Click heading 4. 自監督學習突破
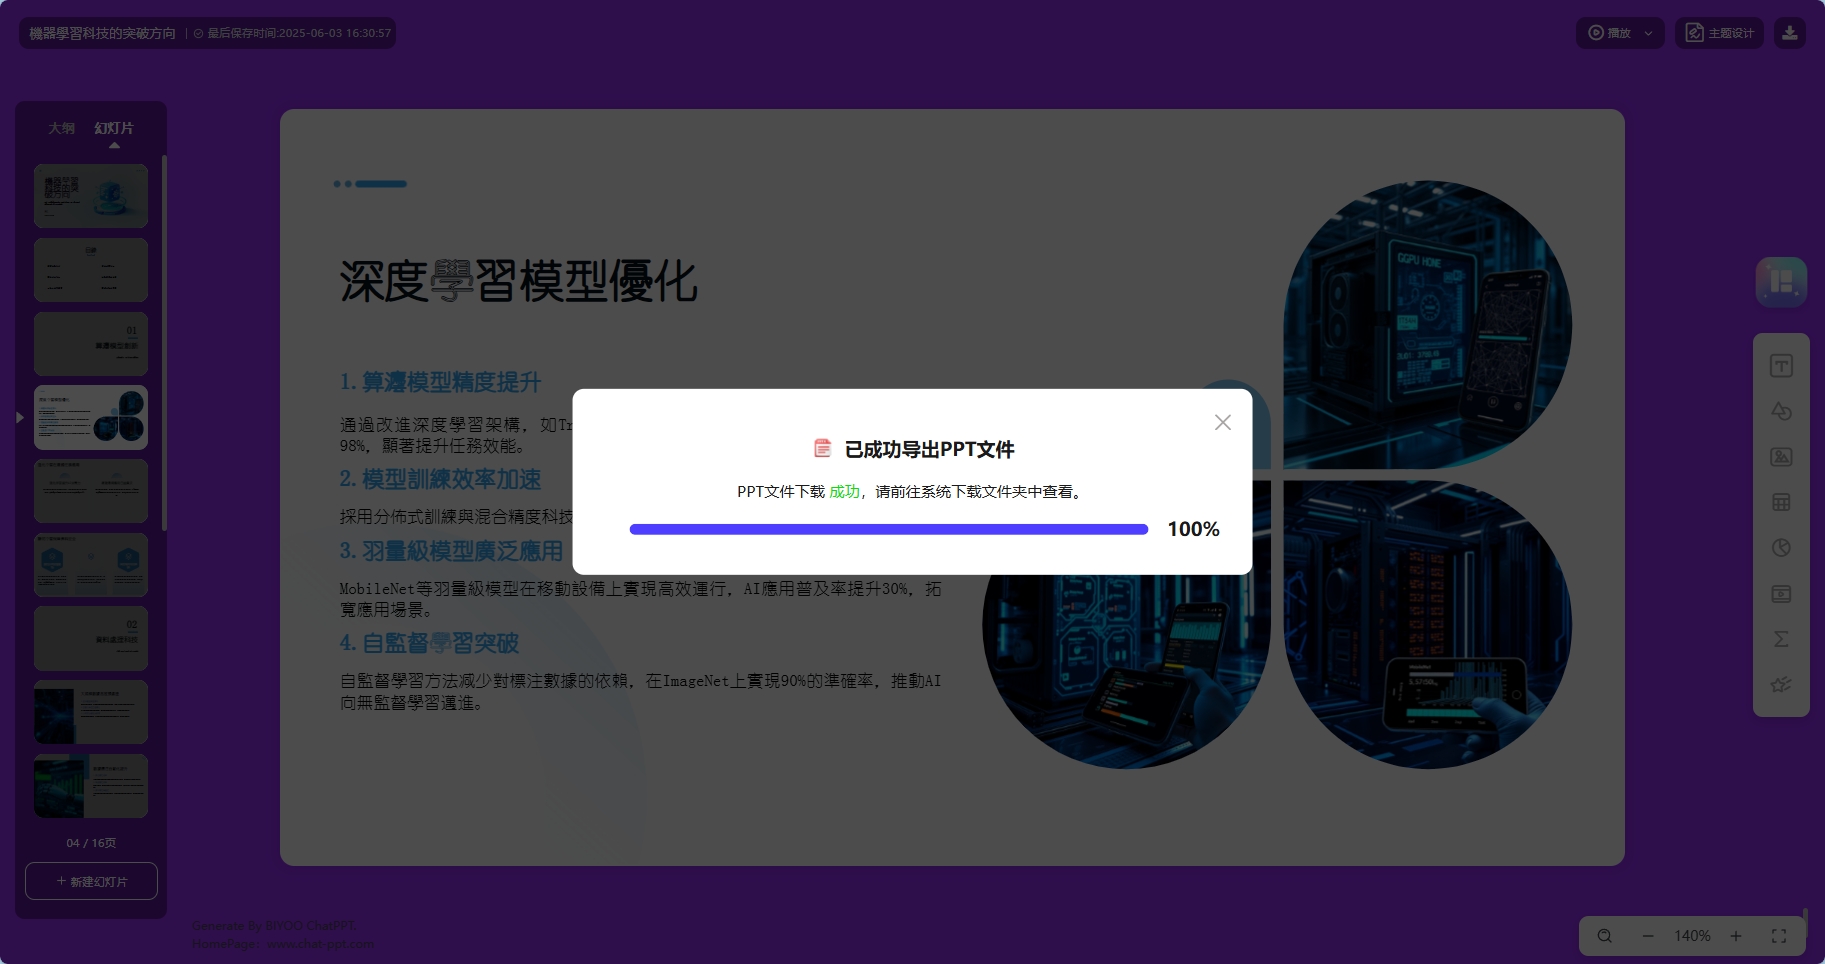 [429, 643]
